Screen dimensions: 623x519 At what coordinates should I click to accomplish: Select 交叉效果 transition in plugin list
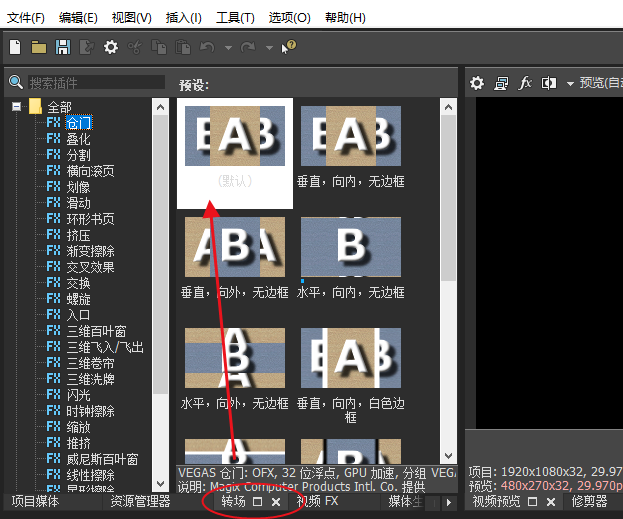91,267
